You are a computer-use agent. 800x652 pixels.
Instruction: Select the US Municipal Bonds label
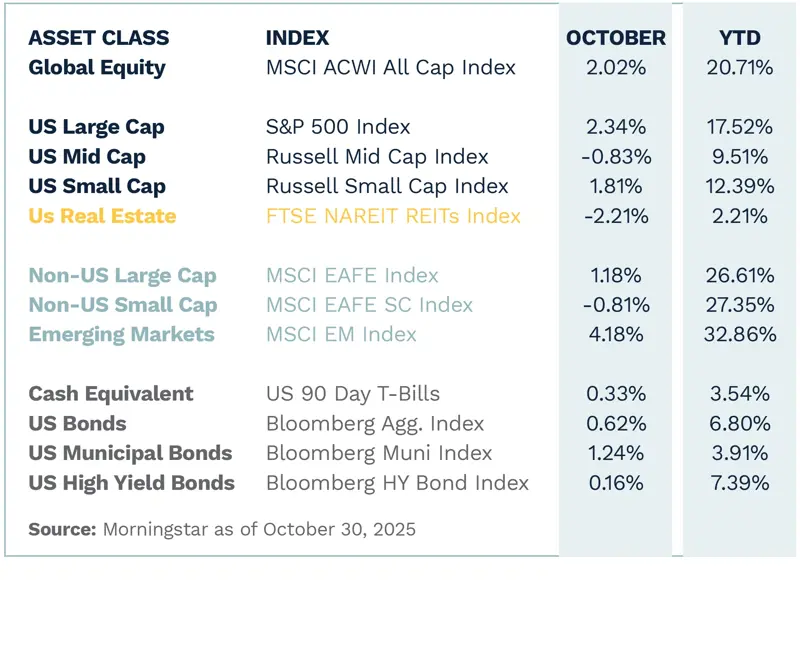tap(130, 453)
